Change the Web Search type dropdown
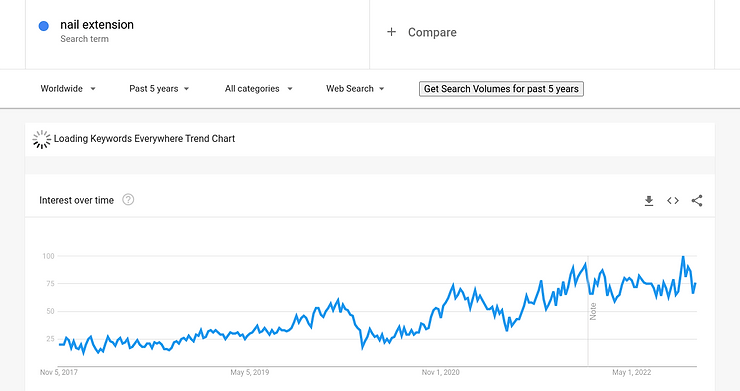 (355, 89)
